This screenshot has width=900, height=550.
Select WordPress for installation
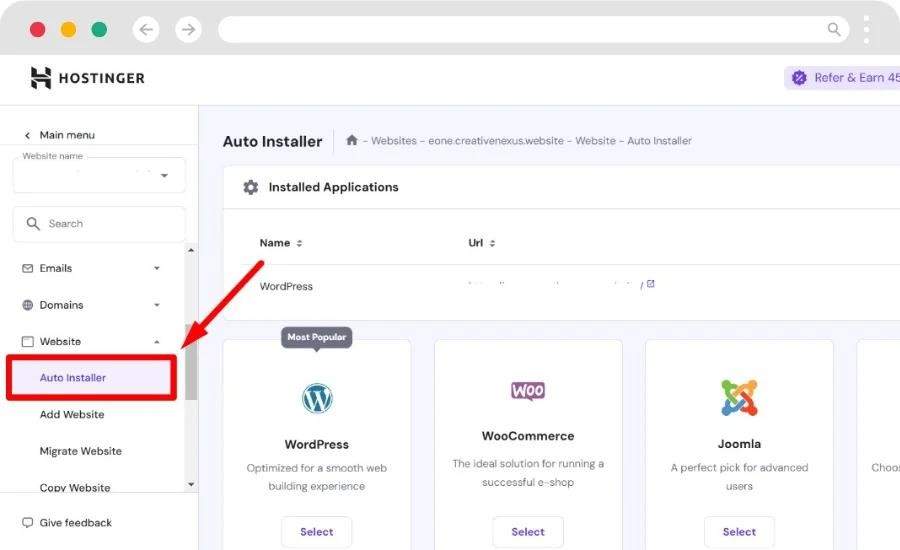(x=317, y=532)
